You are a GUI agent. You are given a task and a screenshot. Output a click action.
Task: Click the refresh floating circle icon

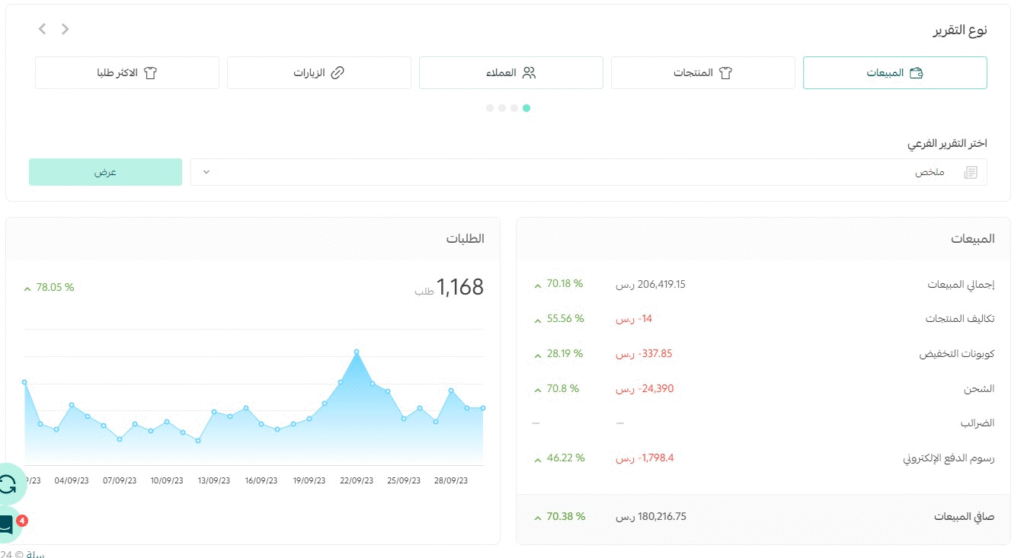click(8, 485)
